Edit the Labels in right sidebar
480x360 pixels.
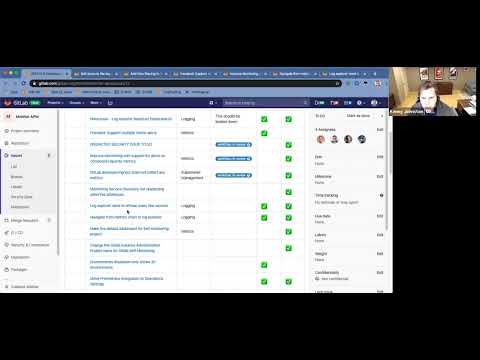(380, 235)
